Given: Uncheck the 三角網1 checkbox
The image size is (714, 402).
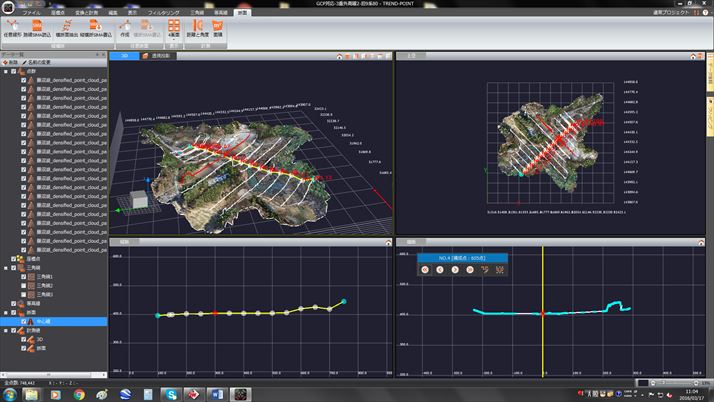Looking at the screenshot, I should pos(24,277).
